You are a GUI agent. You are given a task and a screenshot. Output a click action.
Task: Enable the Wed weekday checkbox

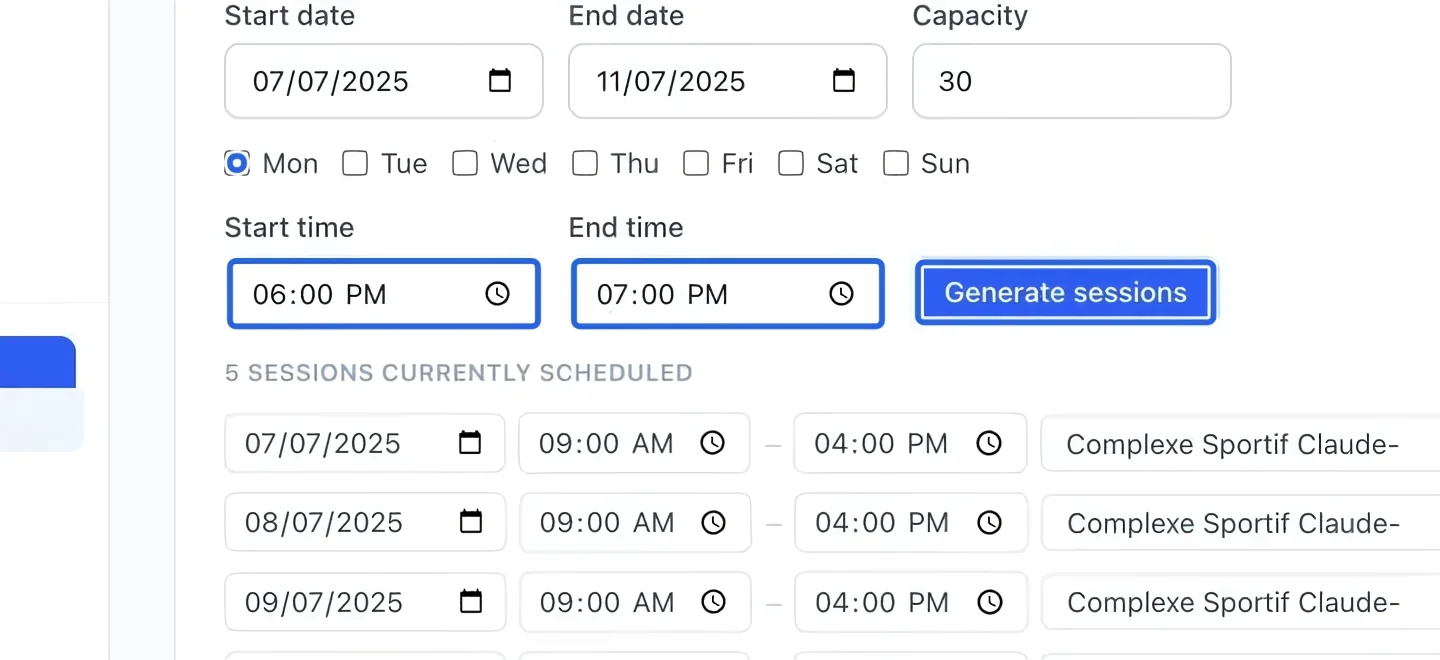pyautogui.click(x=465, y=163)
